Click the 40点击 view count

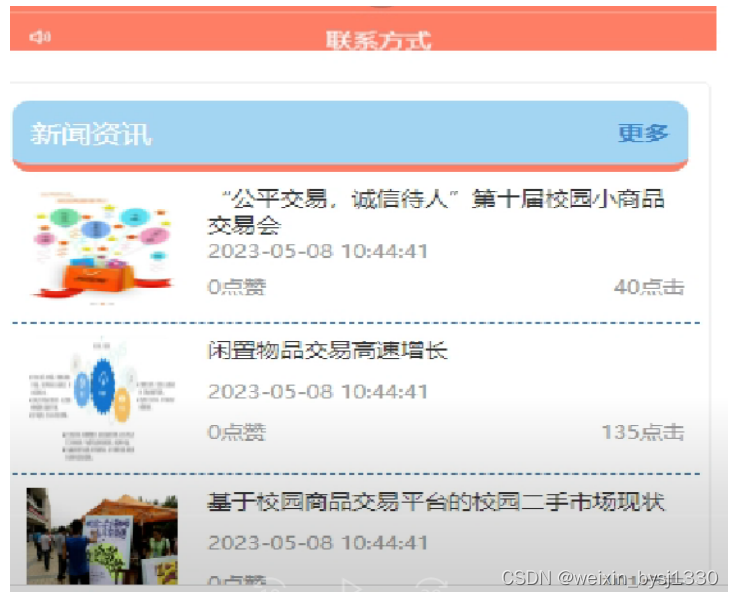click(649, 287)
